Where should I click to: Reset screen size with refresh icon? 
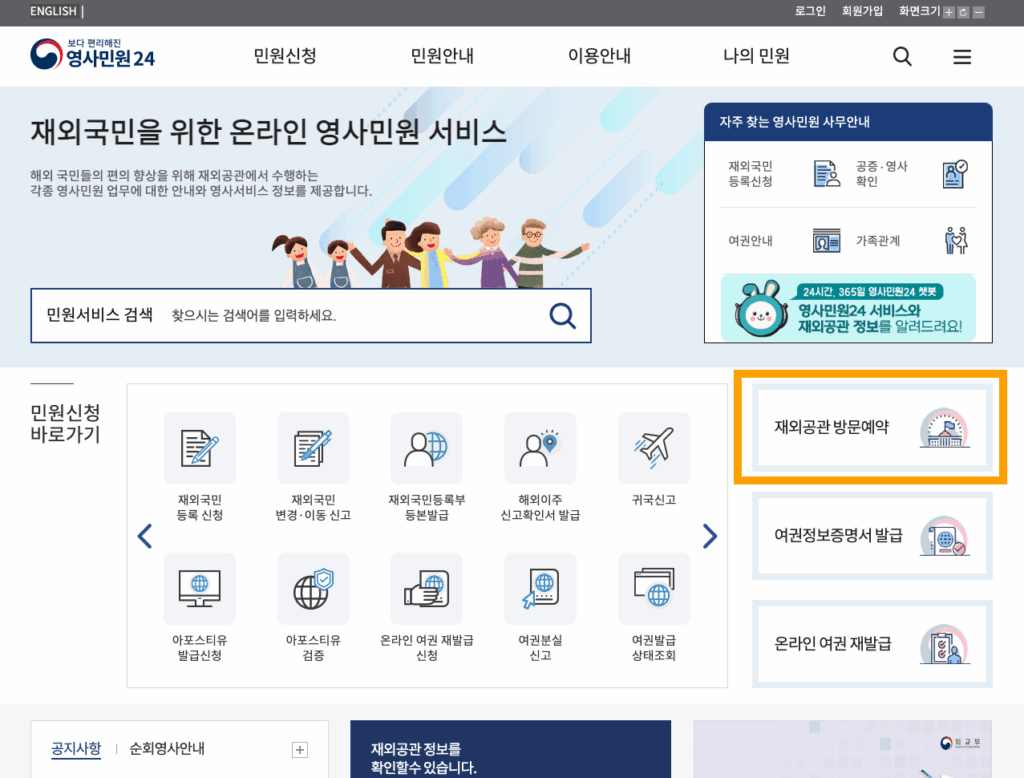[x=963, y=12]
